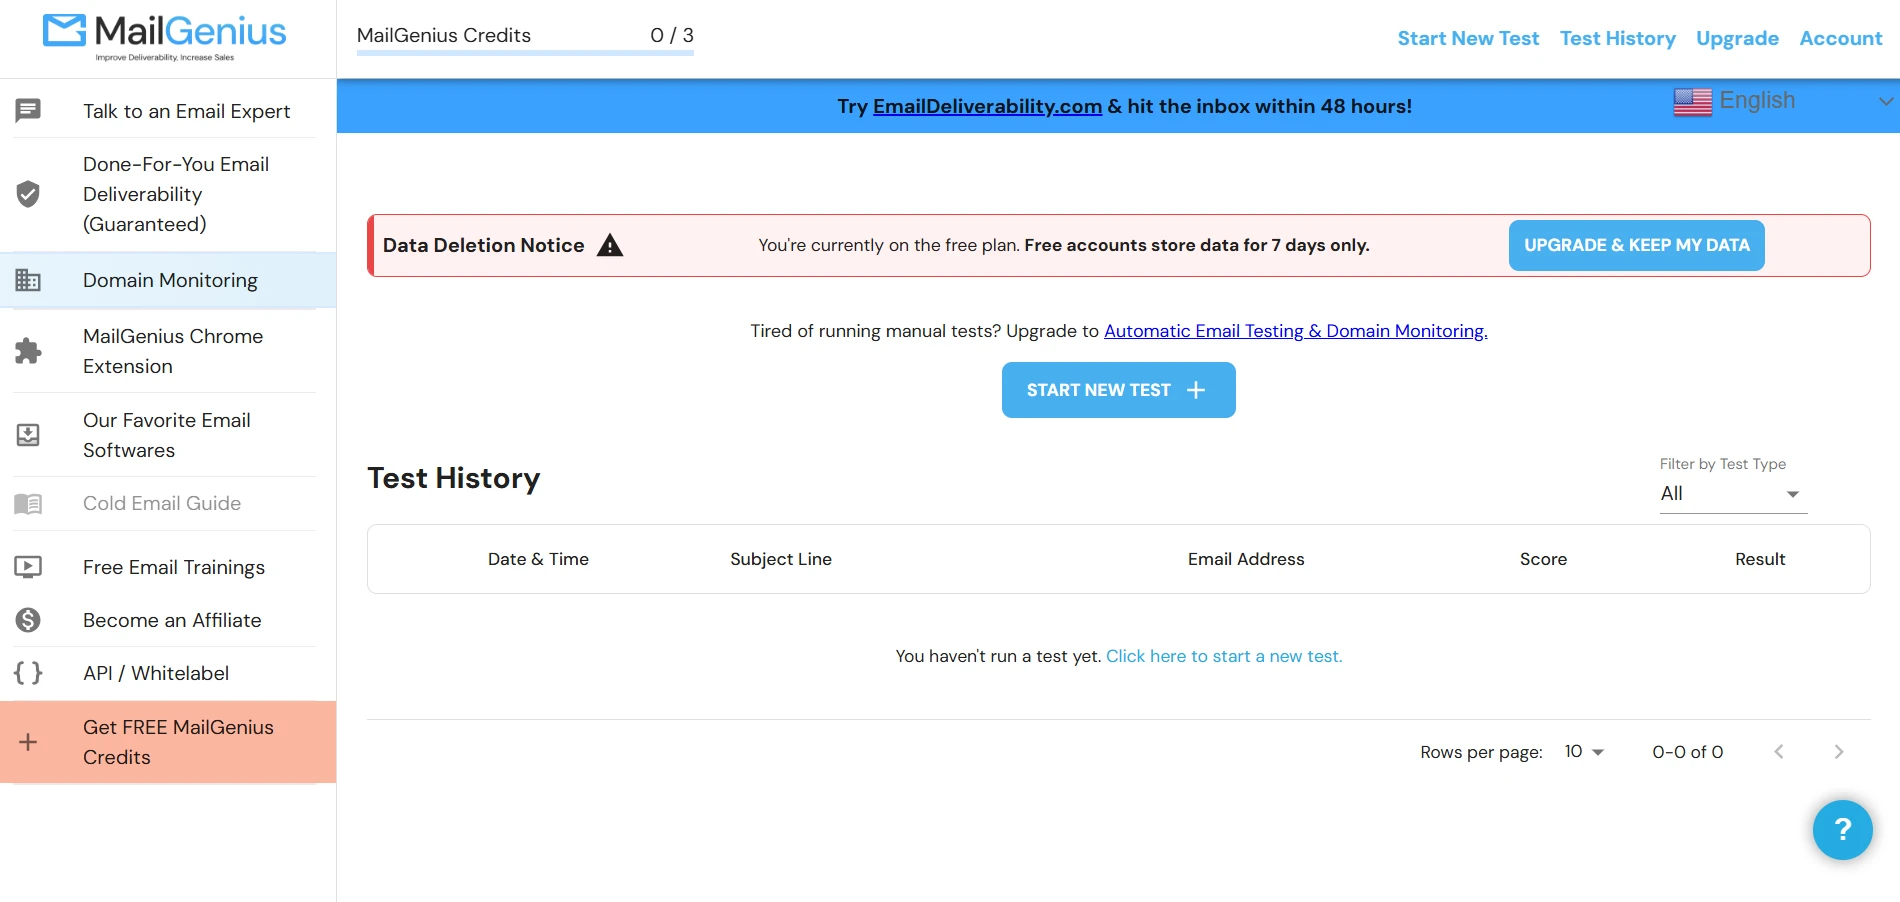The image size is (1900, 902).
Task: Click here to start a new test link
Action: coord(1224,656)
